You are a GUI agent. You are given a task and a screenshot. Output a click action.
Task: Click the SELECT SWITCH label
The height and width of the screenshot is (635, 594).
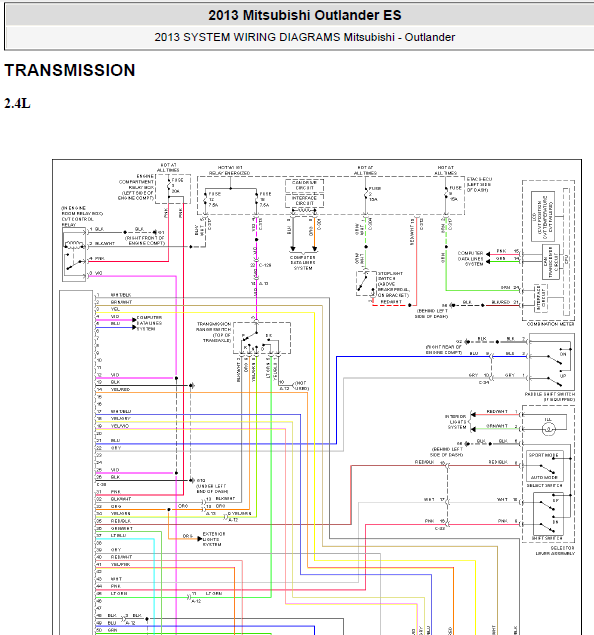pyautogui.click(x=544, y=485)
